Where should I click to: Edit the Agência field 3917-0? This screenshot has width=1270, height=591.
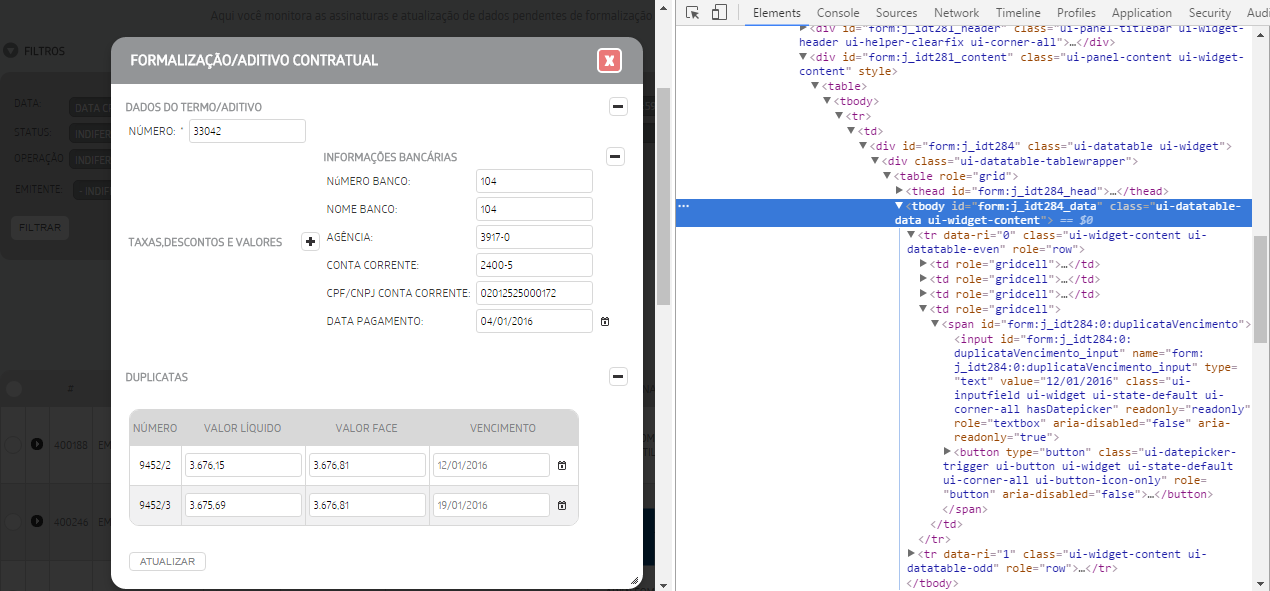[534, 237]
